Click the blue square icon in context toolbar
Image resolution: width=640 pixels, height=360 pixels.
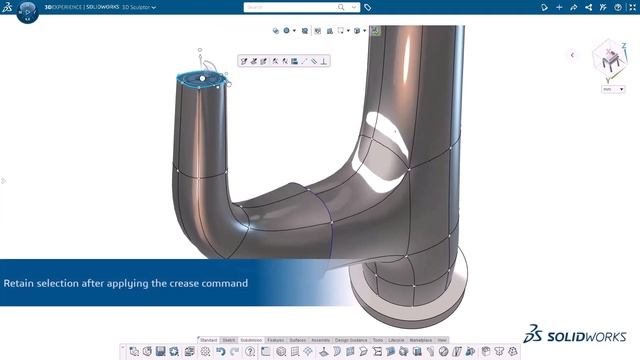(294, 61)
